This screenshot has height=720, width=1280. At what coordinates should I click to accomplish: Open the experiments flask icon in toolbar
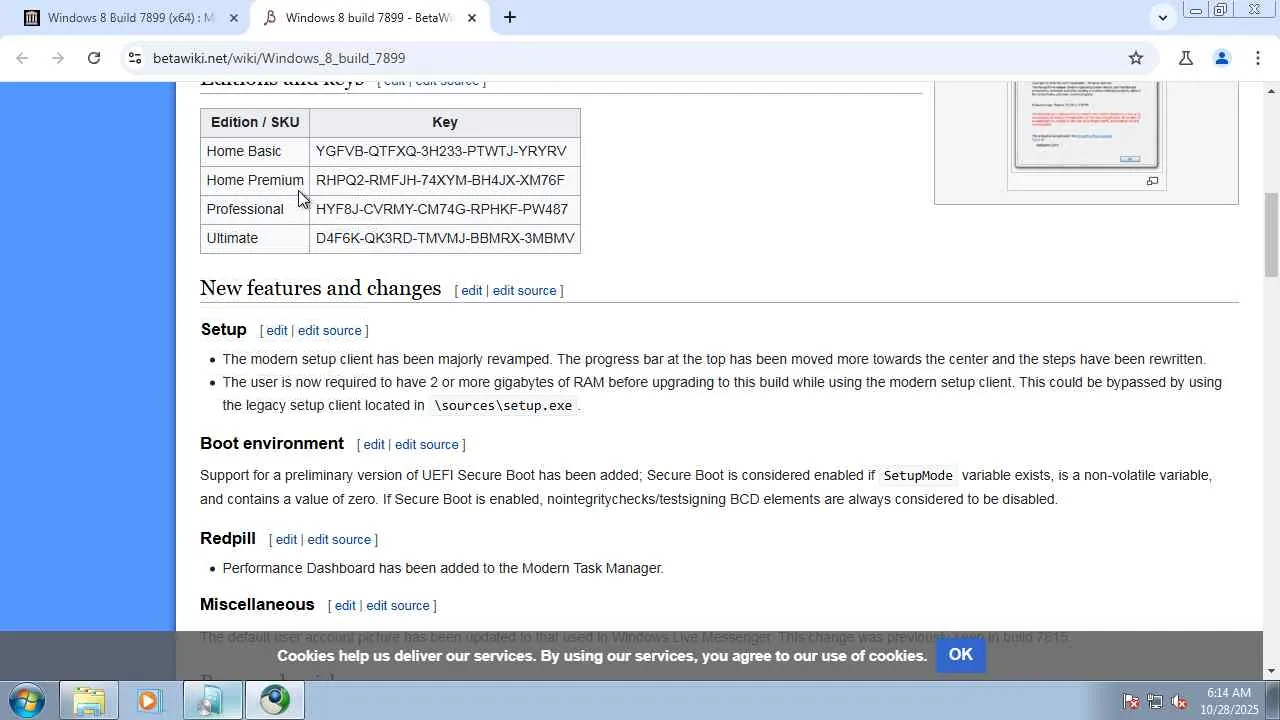pyautogui.click(x=1186, y=58)
